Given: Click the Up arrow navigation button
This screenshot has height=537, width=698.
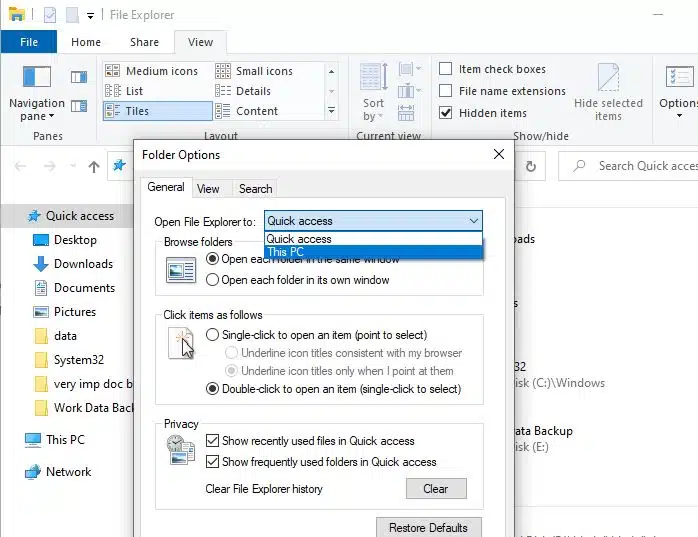Looking at the screenshot, I should click(x=93, y=167).
